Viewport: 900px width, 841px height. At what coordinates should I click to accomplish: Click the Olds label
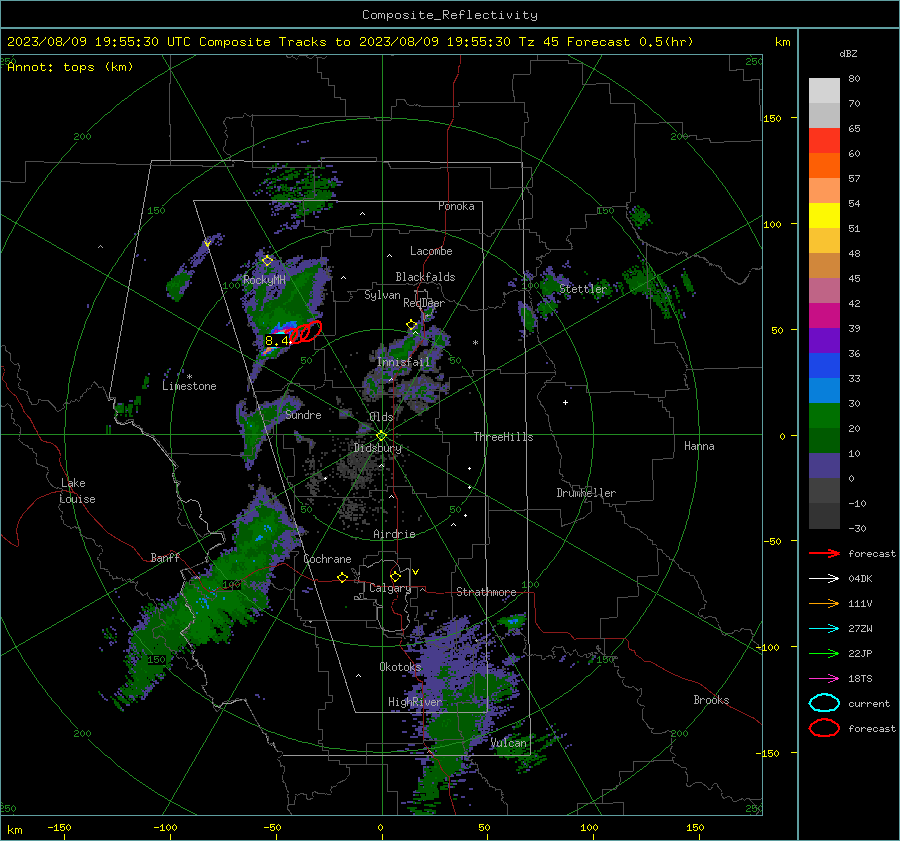click(381, 417)
